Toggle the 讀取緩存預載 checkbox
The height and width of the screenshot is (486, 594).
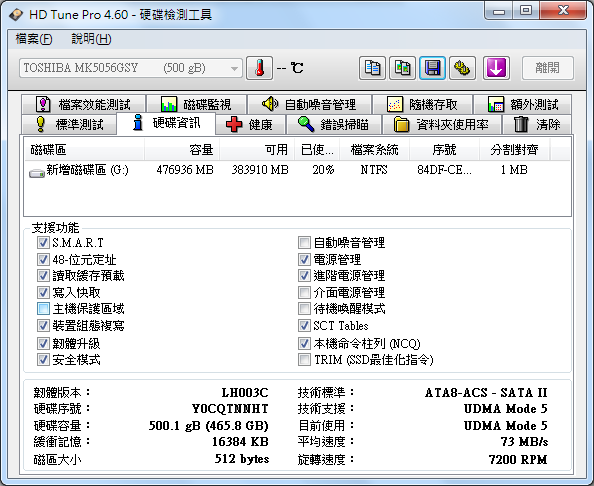coord(43,276)
